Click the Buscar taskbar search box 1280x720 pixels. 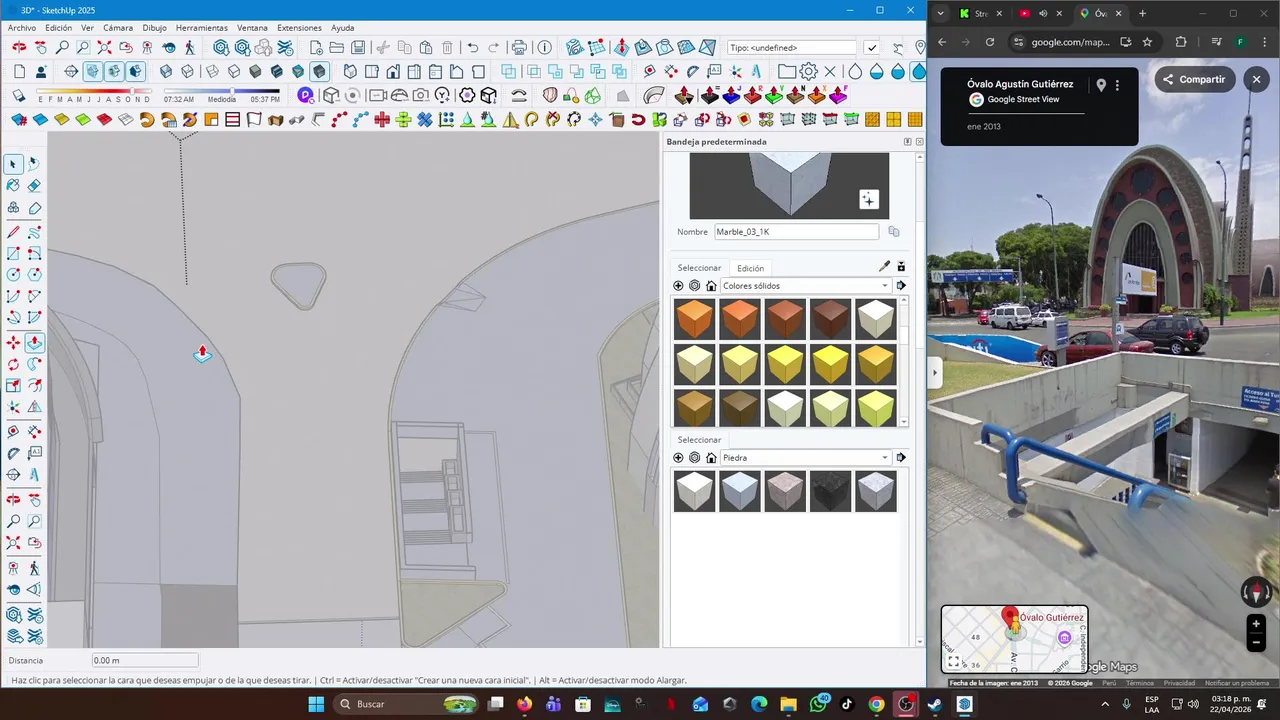tap(405, 704)
